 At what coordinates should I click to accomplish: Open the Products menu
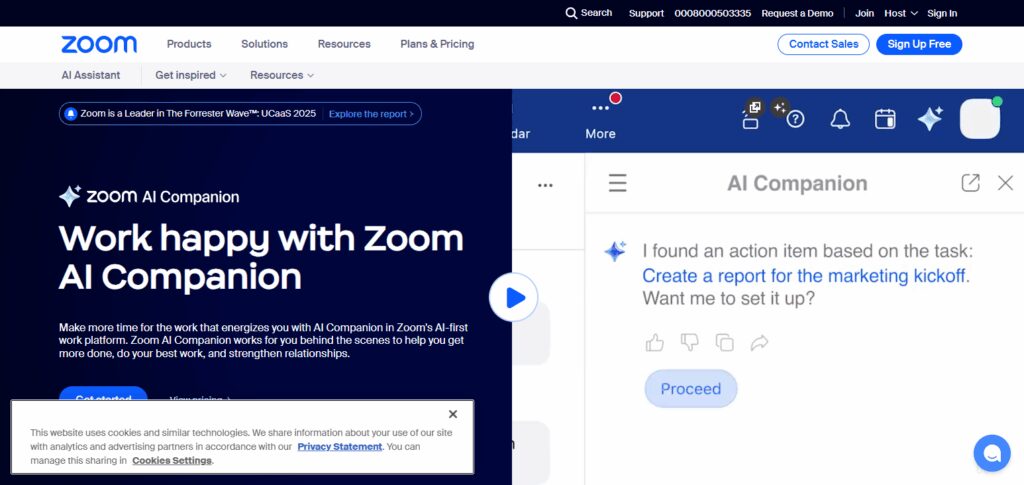tap(189, 44)
